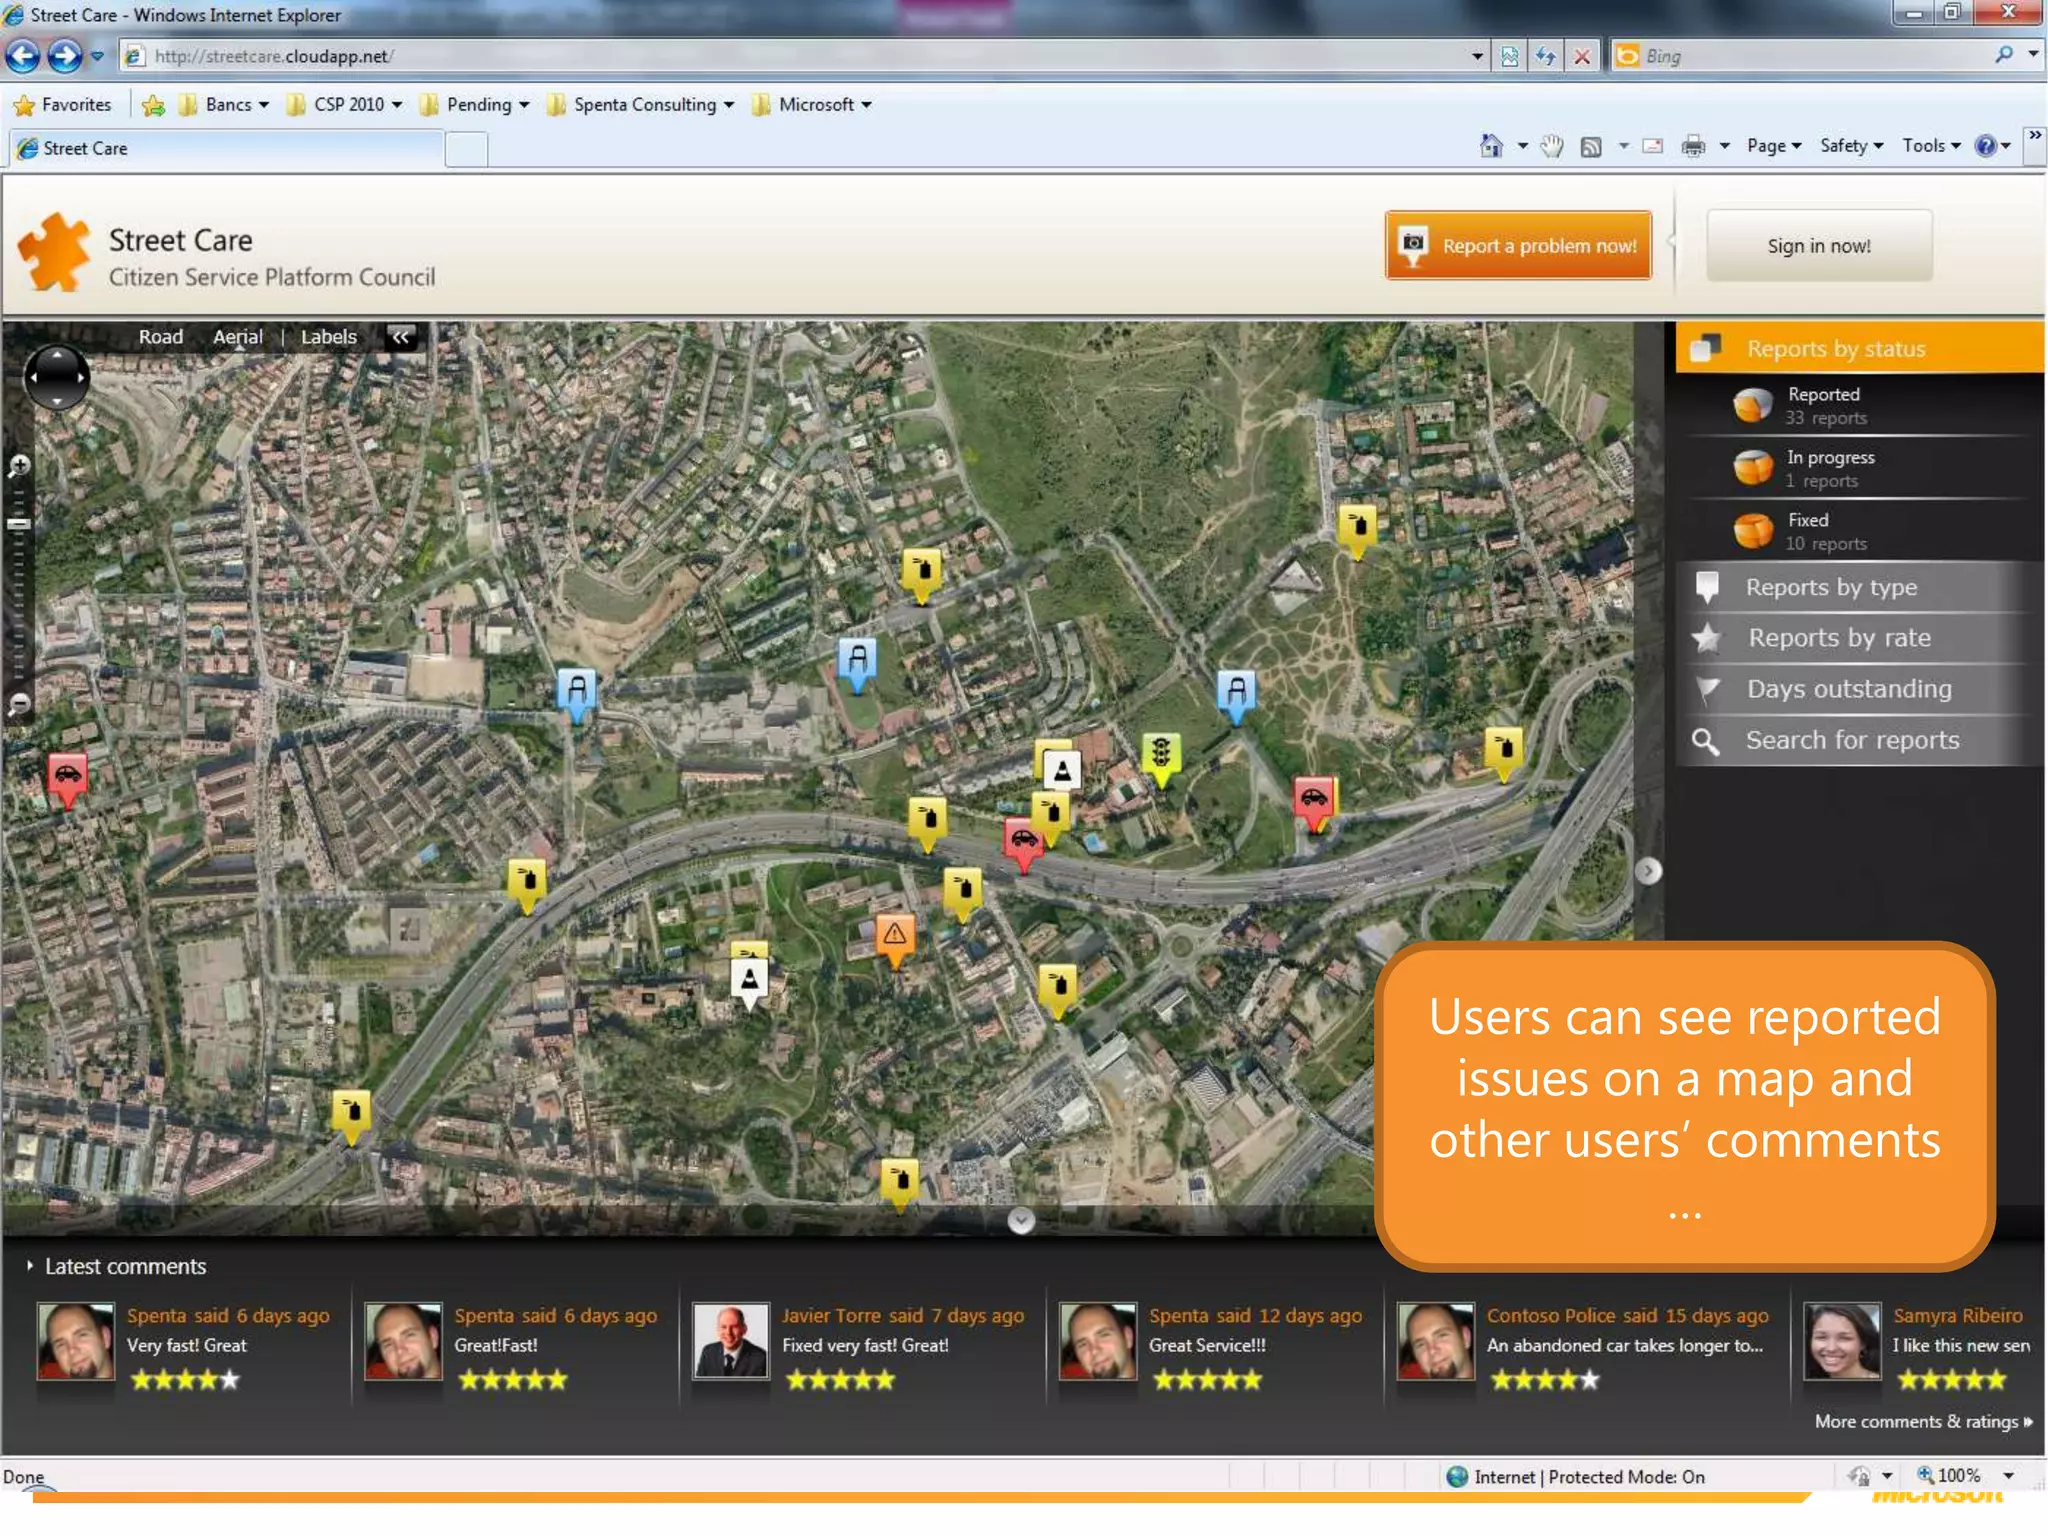The image size is (2048, 1536).
Task: Click the IE Back arrow button
Action: pos(23,56)
